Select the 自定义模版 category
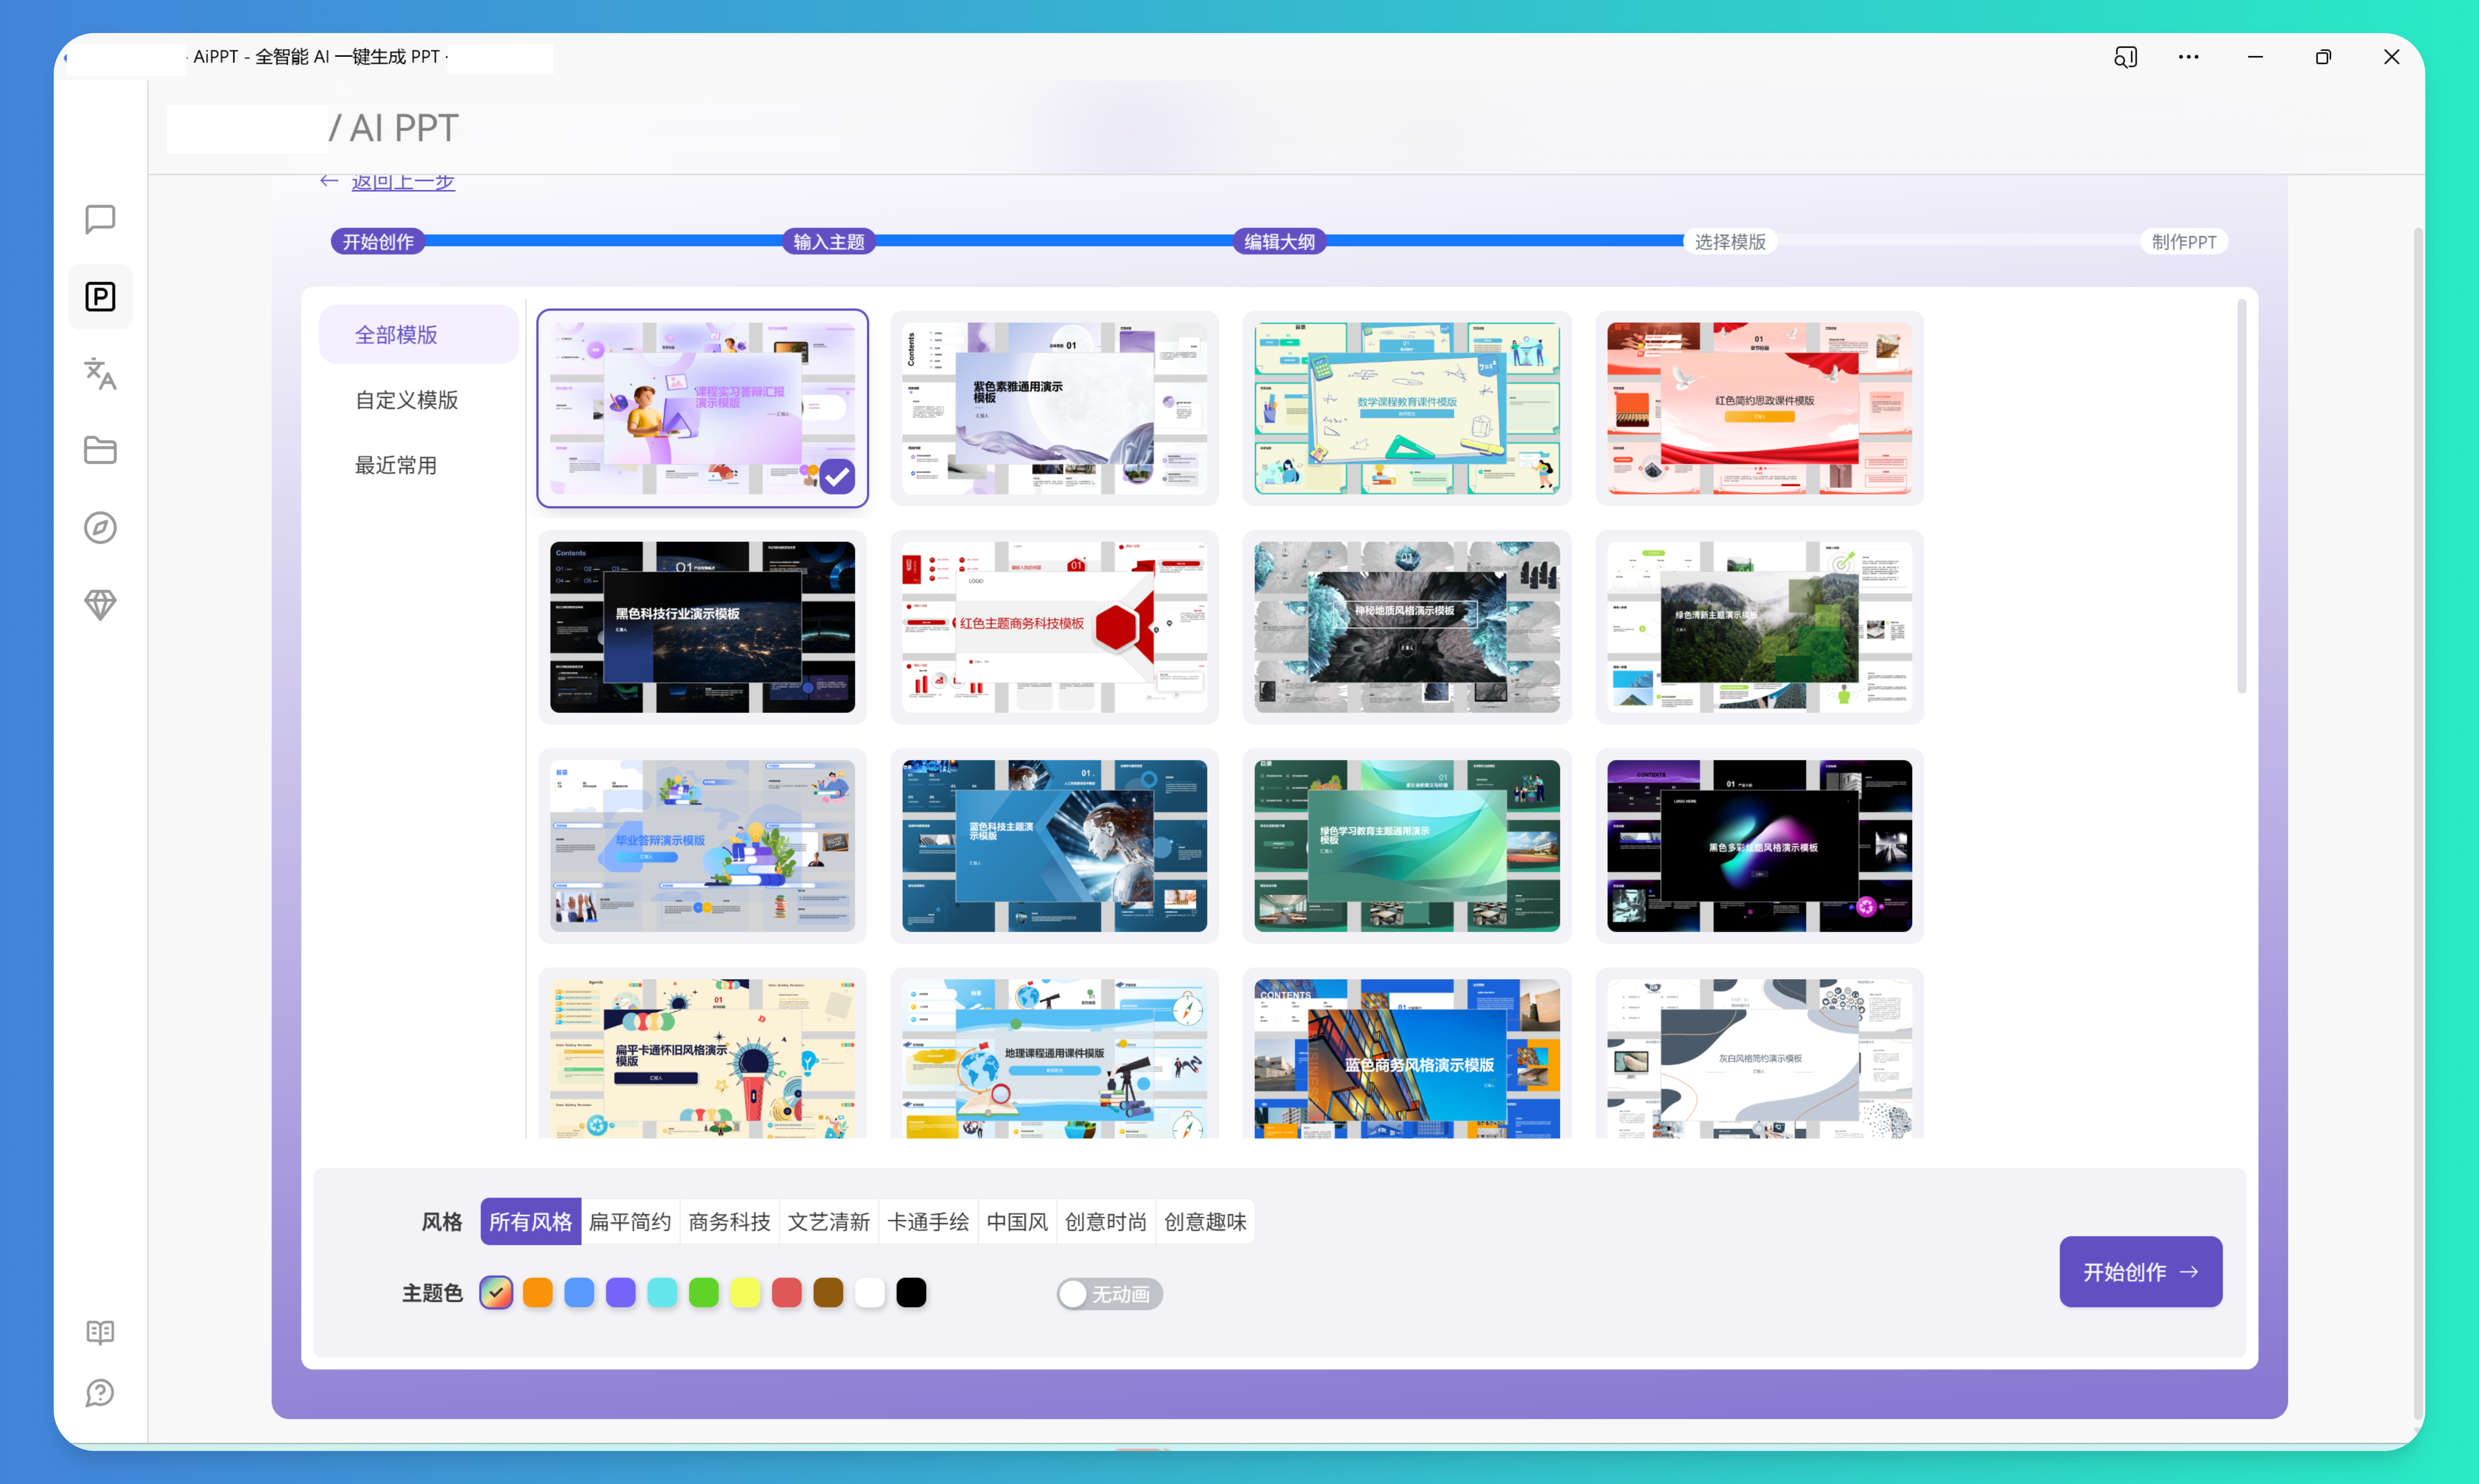This screenshot has height=1484, width=2479. tap(406, 400)
